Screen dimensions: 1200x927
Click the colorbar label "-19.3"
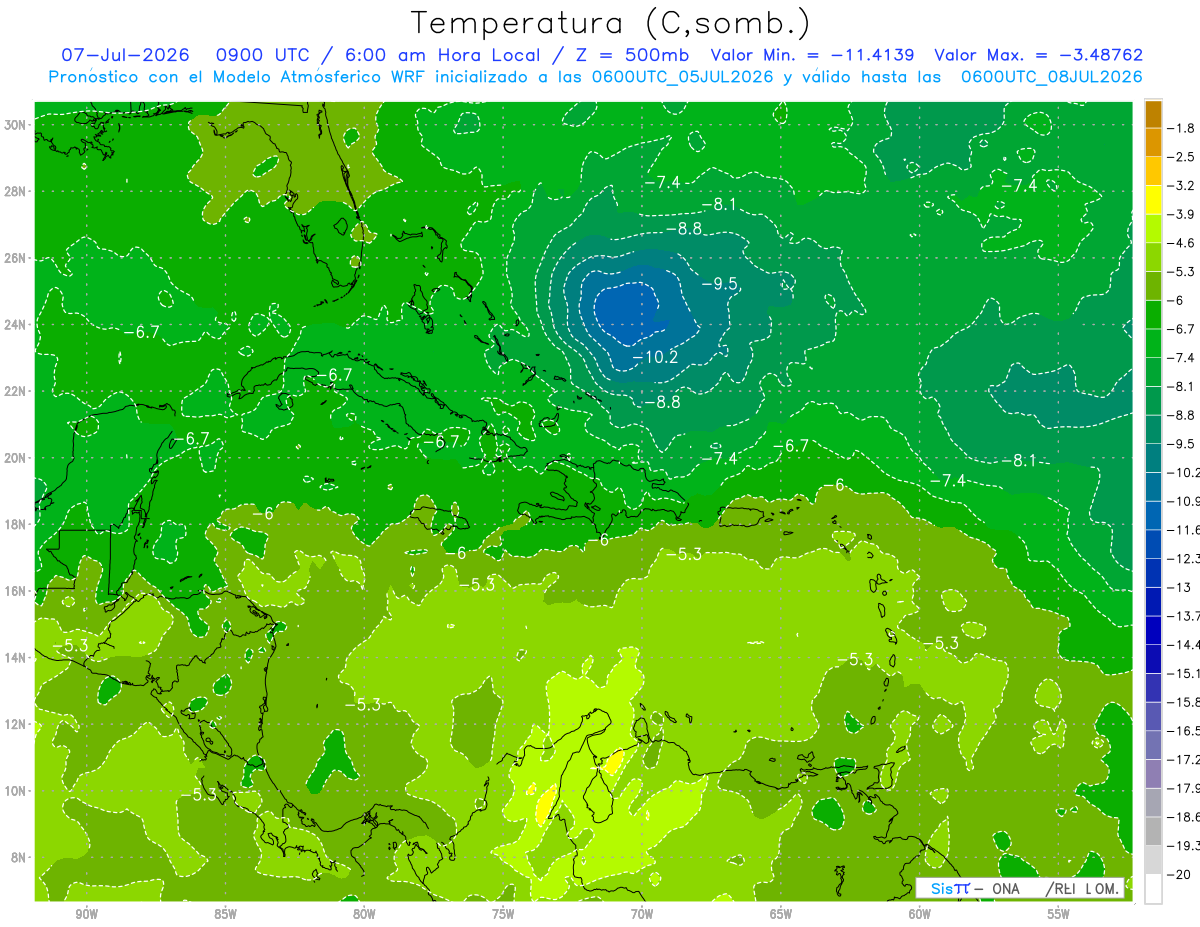pos(1184,846)
